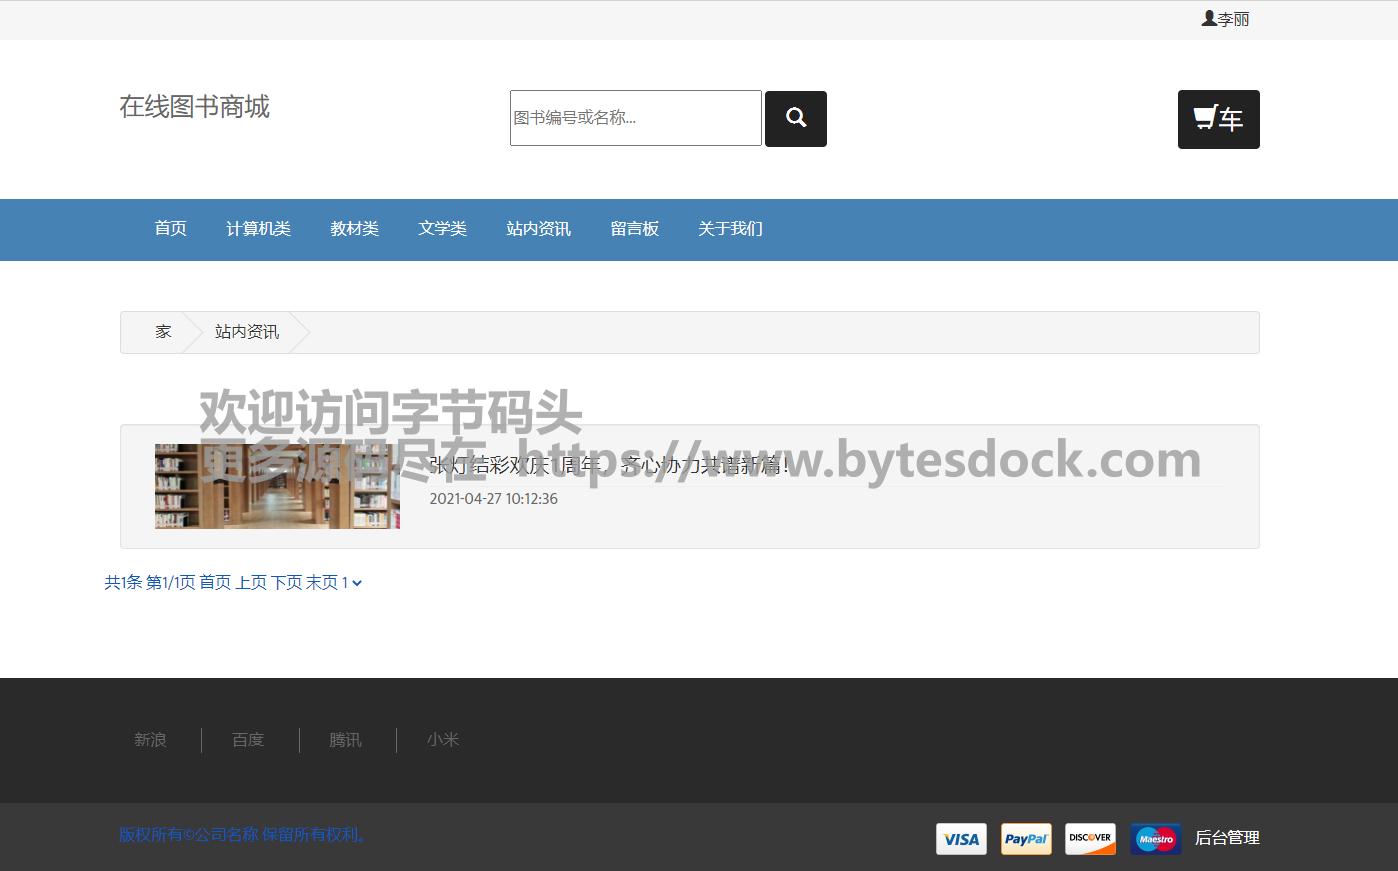Click the 在线图书商城 site title
This screenshot has width=1398, height=871.
pyautogui.click(x=195, y=107)
